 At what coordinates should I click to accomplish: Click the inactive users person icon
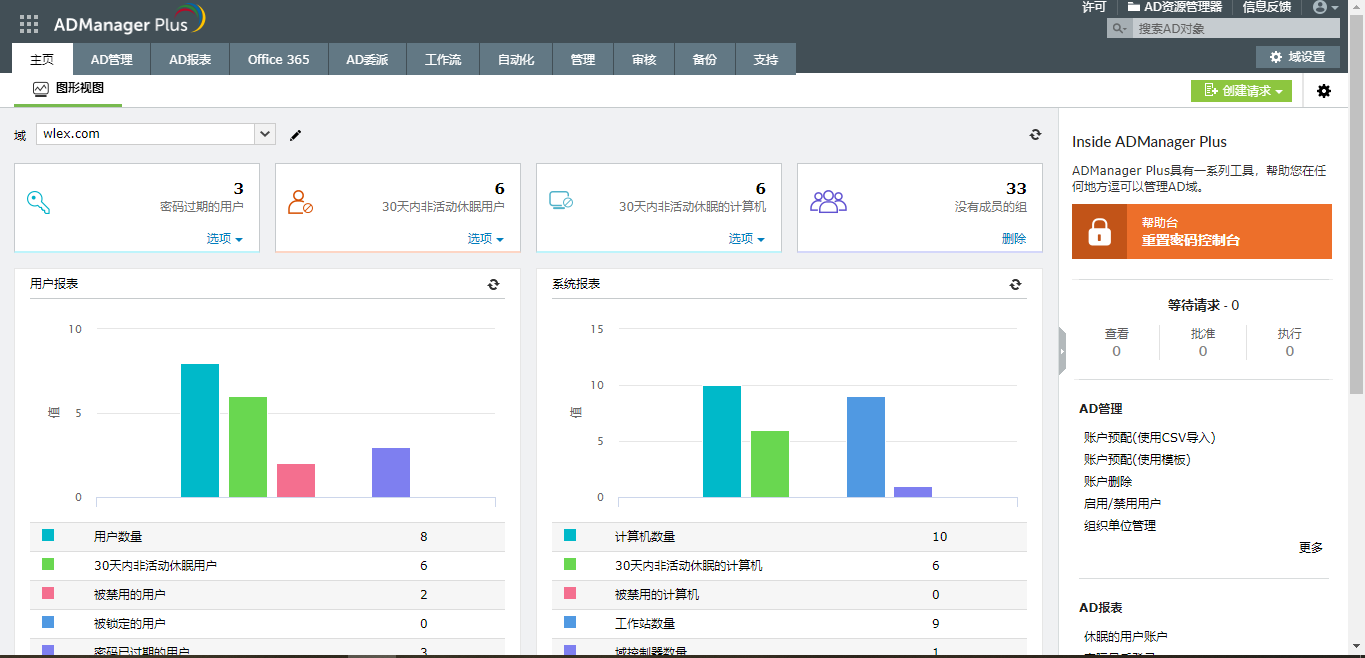tap(300, 202)
